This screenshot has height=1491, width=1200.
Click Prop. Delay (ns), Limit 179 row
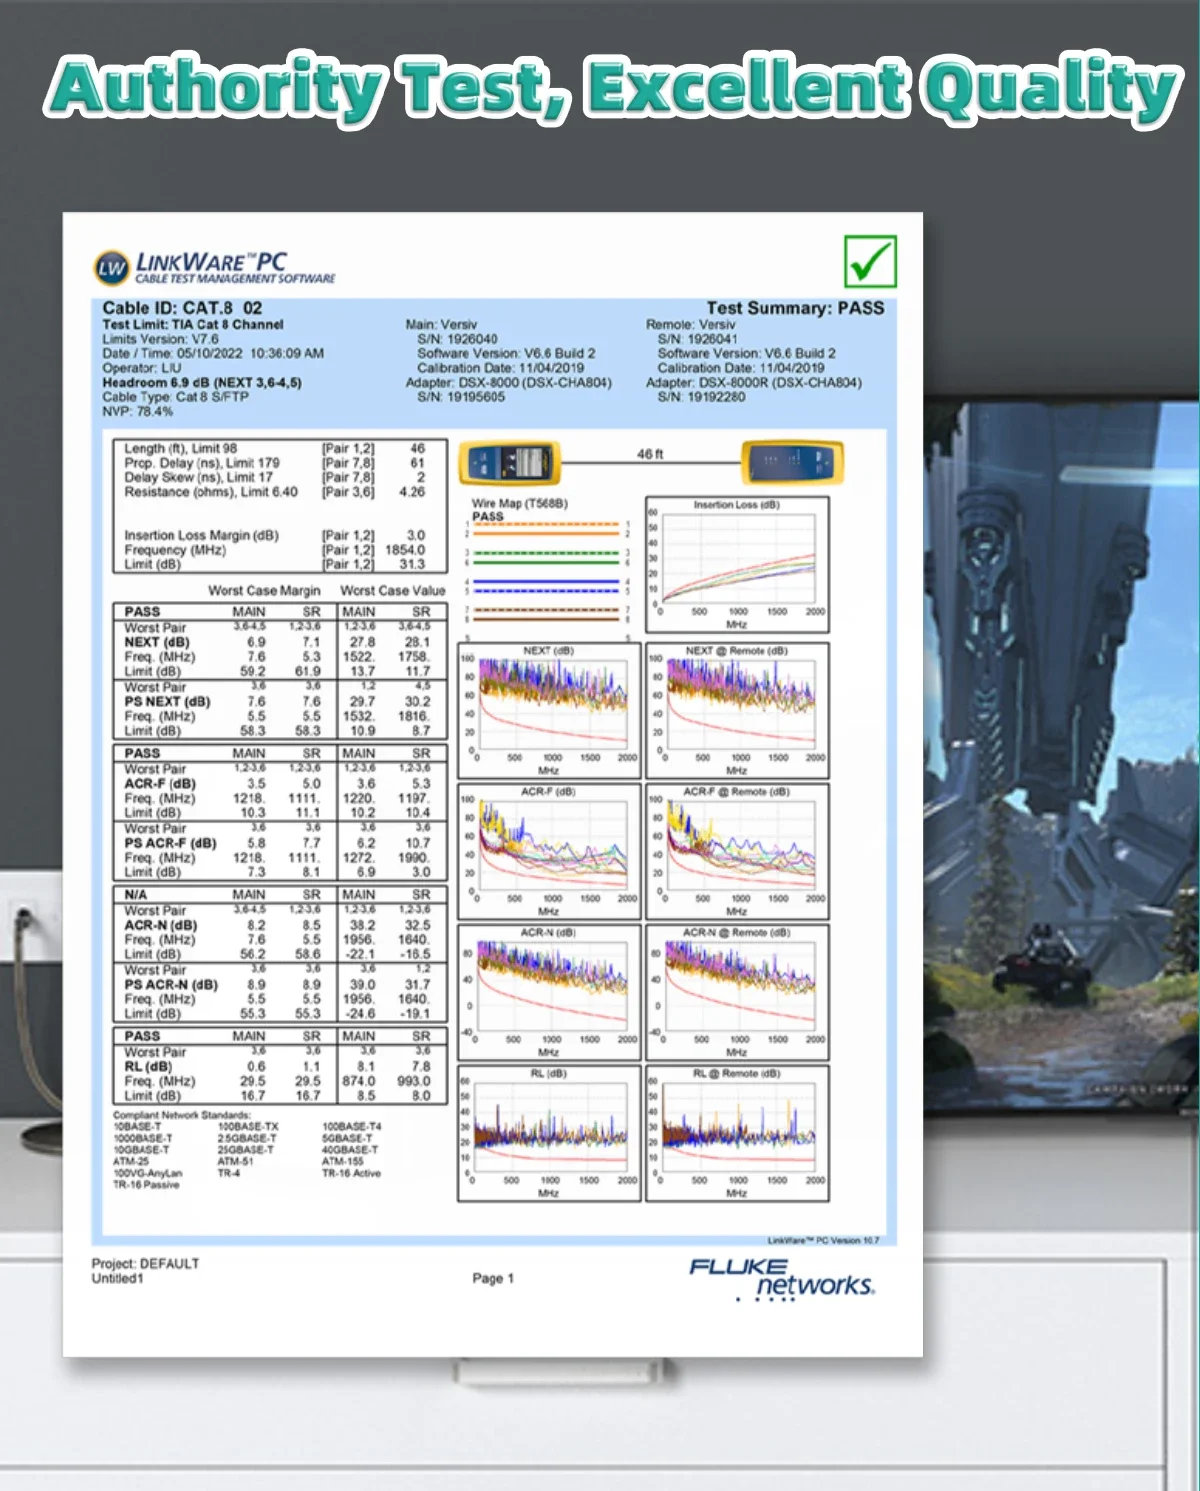(x=275, y=463)
